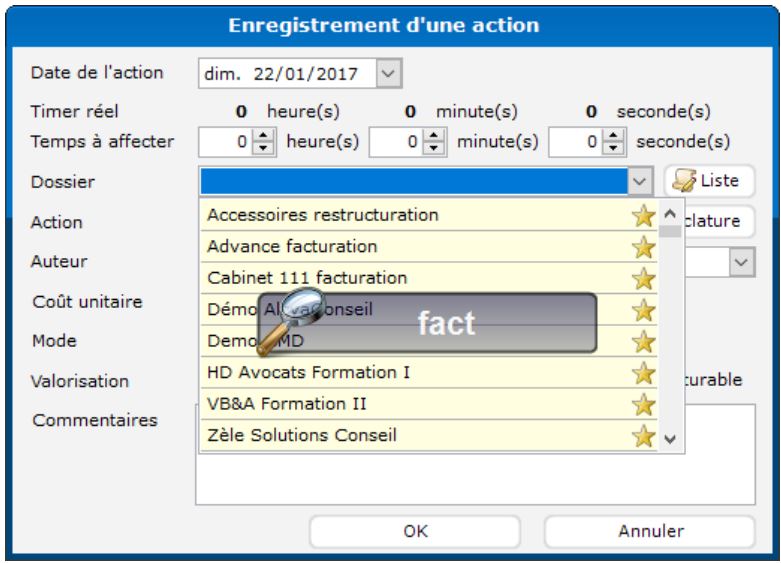Star the HD Avocats Formation I entry
781x563 pixels.
644,373
